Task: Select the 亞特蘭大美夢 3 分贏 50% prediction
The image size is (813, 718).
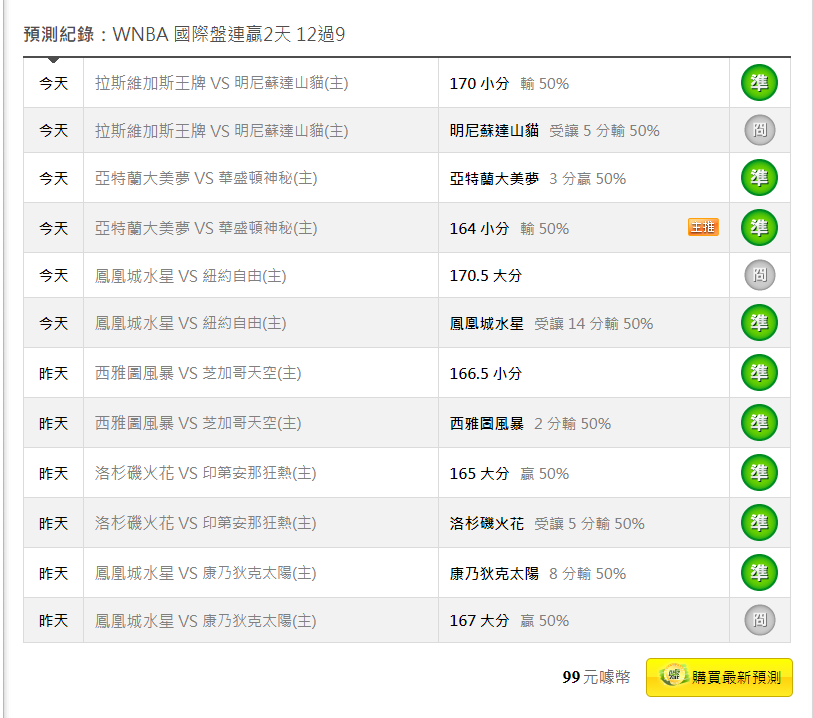Action: pos(538,179)
